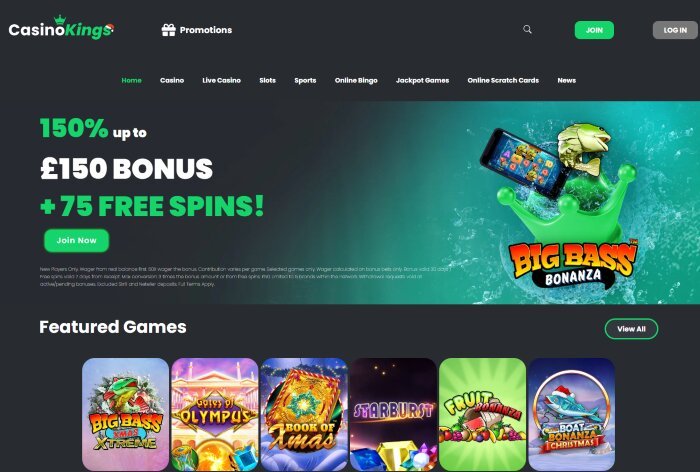The height and width of the screenshot is (472, 700).
Task: Open the Online Bingo page
Action: [356, 80]
